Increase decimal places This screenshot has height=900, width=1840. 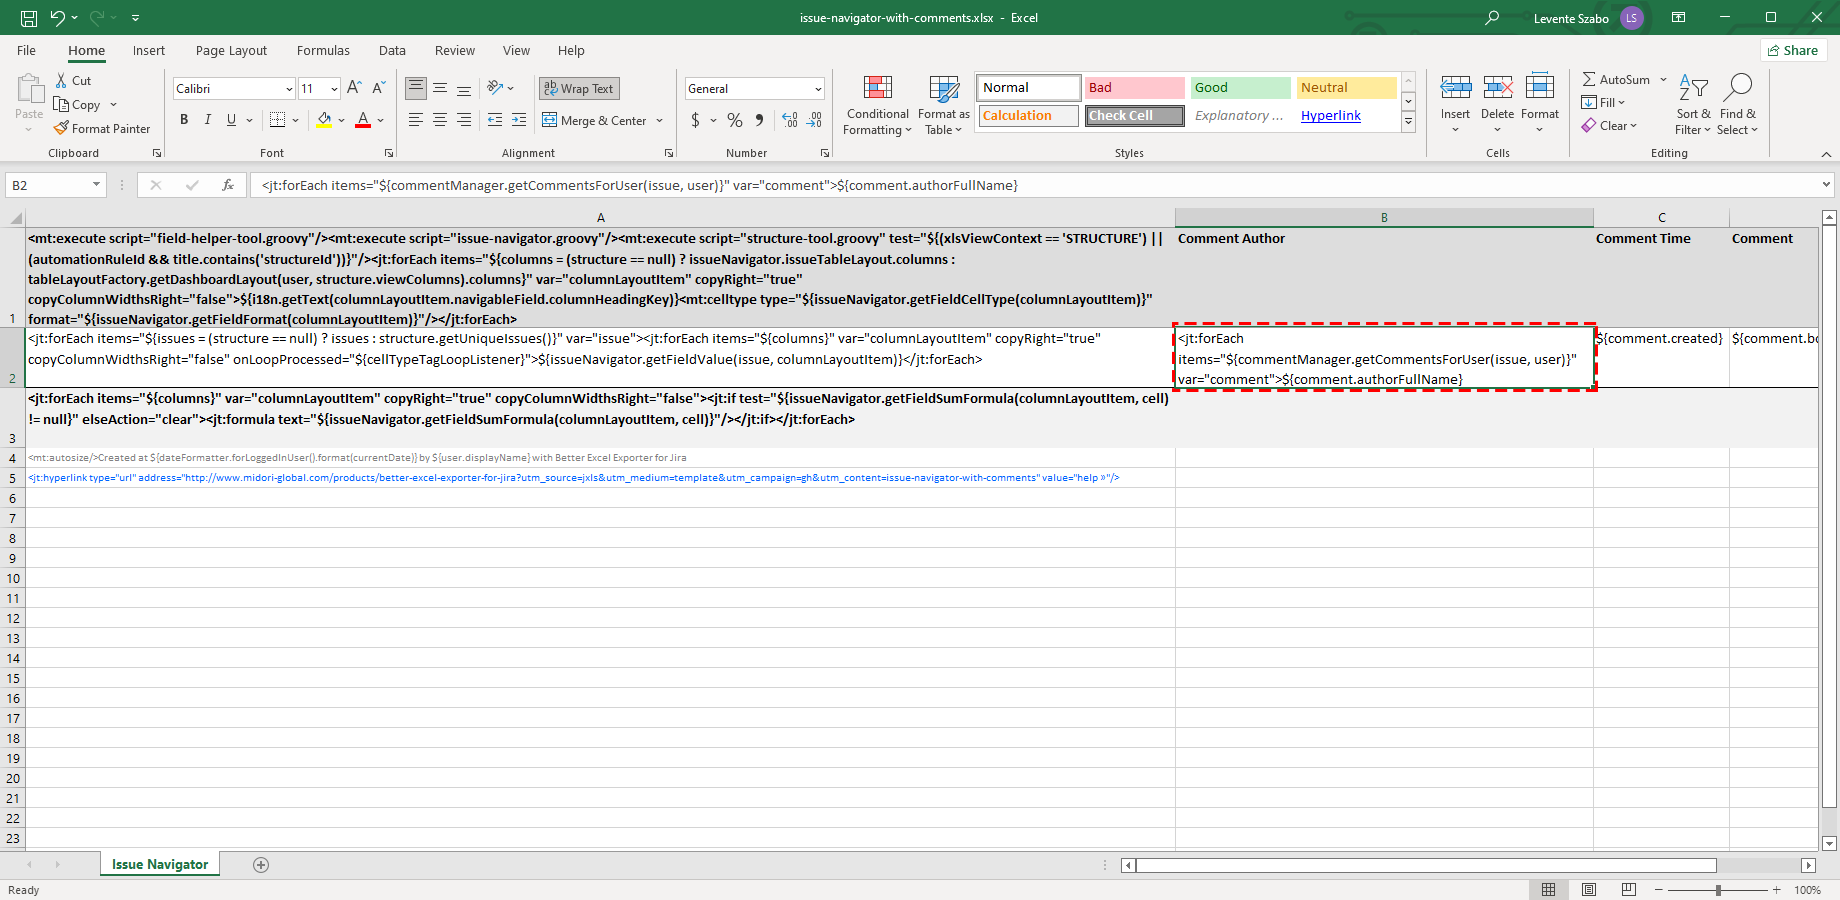click(790, 120)
